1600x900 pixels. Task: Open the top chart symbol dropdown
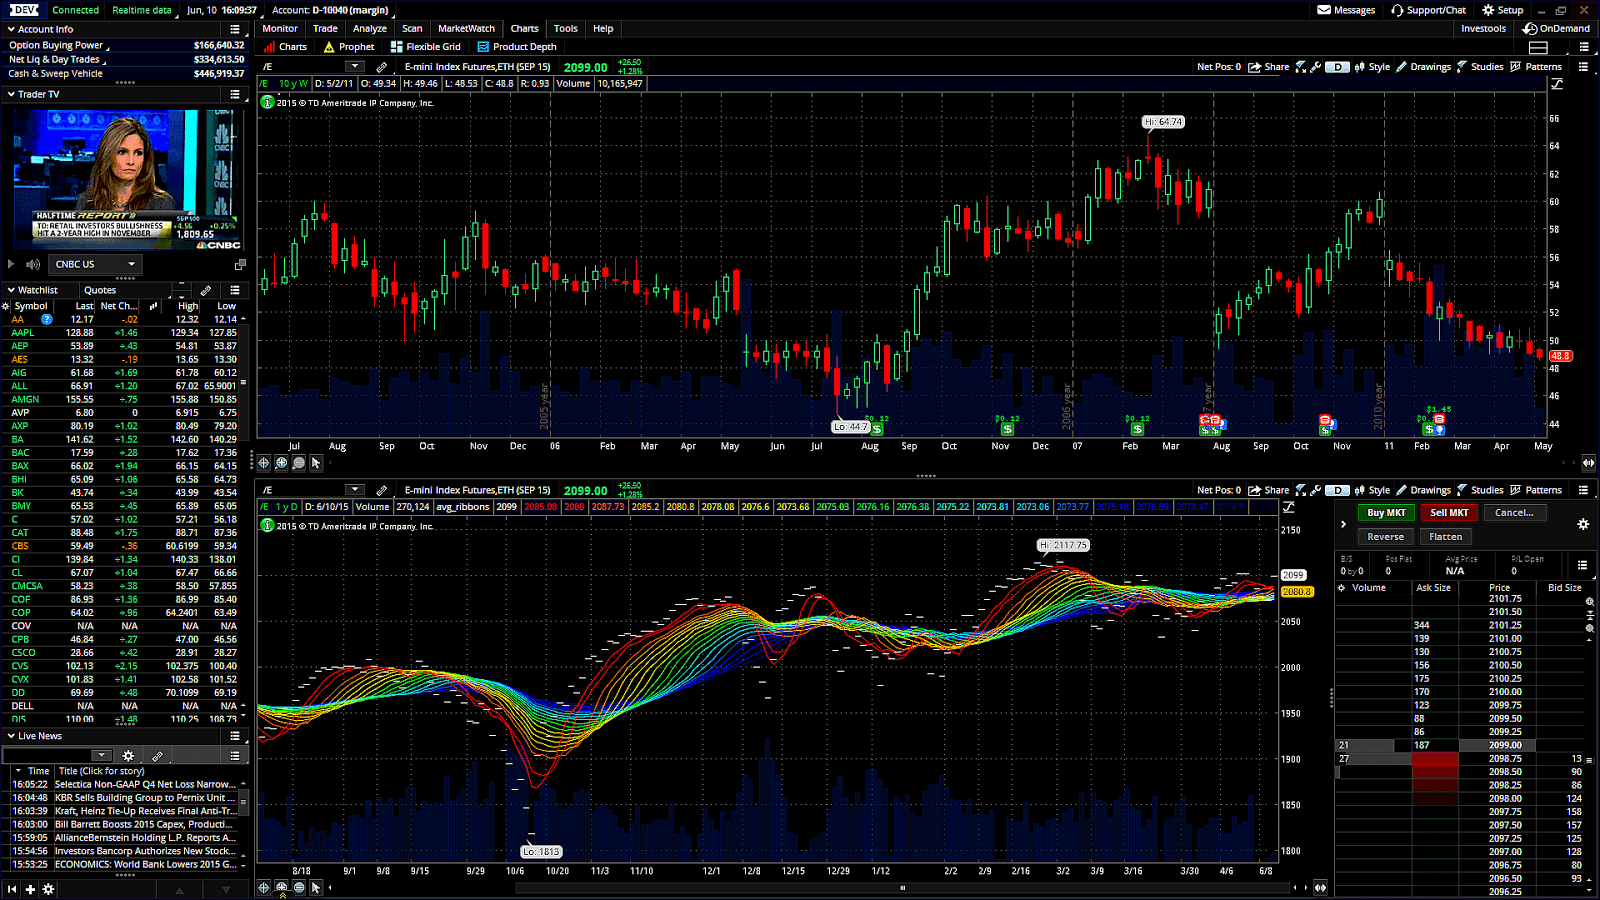354,67
